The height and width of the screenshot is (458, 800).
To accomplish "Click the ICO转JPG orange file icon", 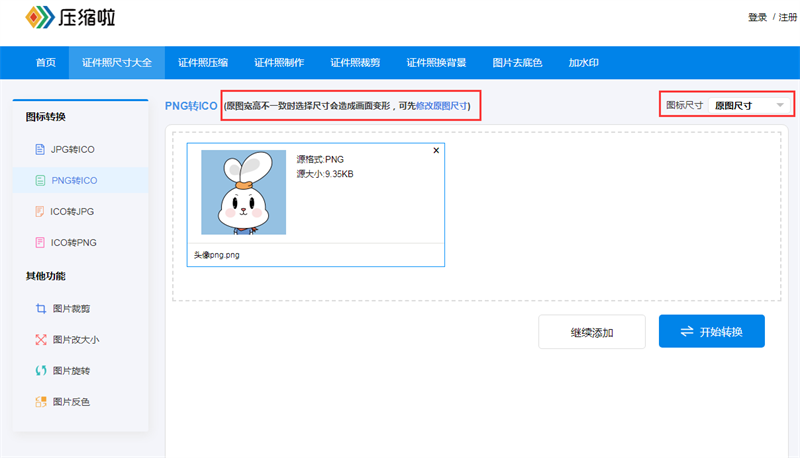I will tap(40, 212).
